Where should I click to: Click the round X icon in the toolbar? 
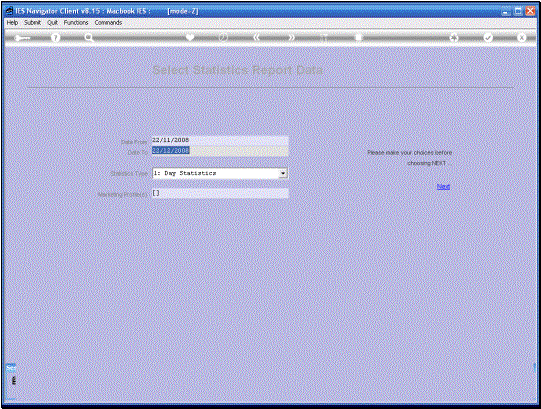coord(522,38)
